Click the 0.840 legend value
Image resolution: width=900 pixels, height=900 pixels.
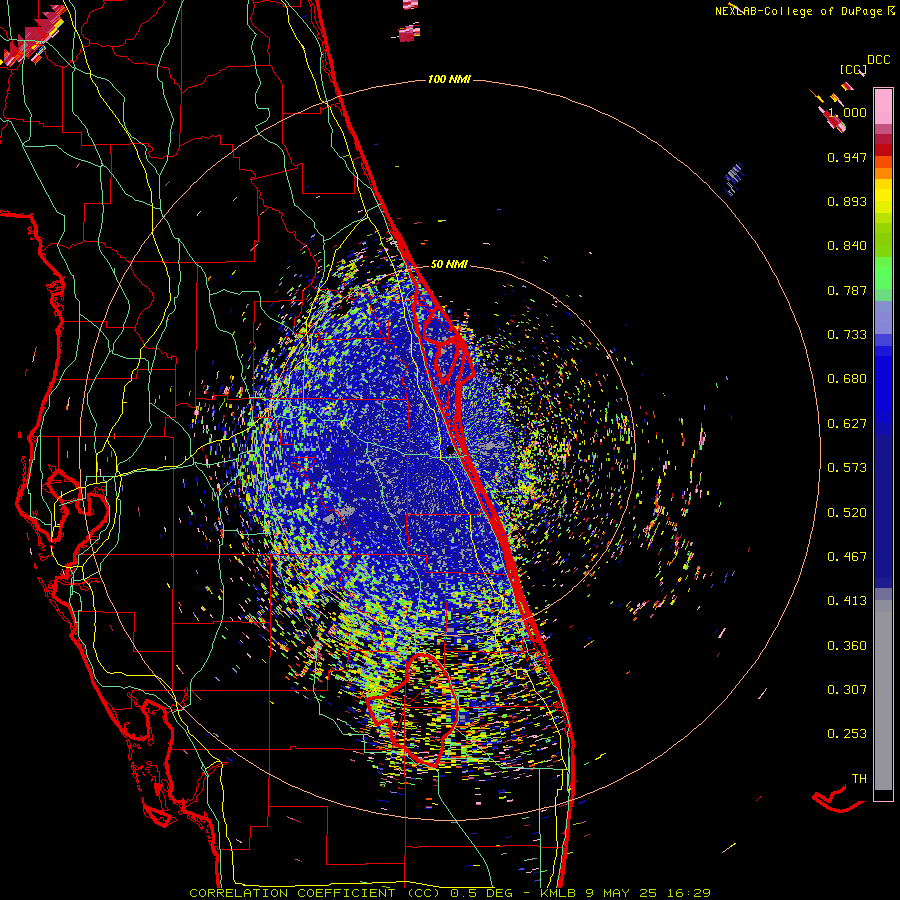pos(847,246)
